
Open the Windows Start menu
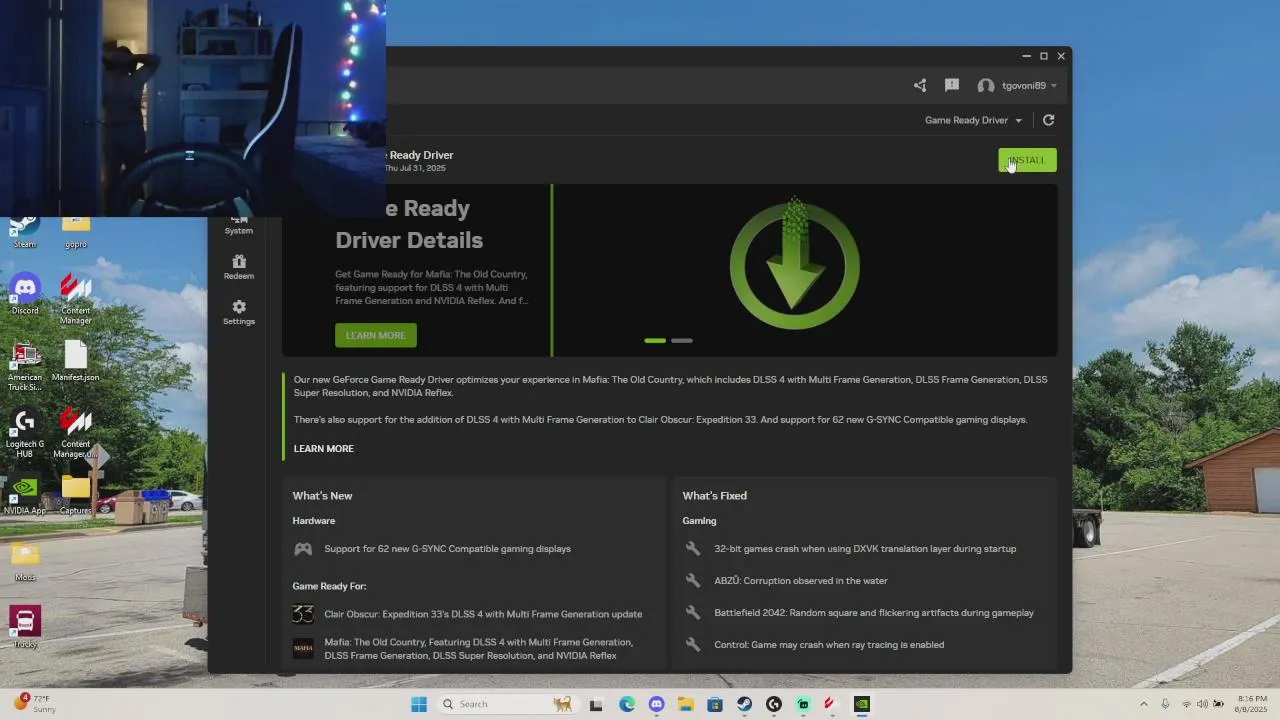tap(419, 704)
